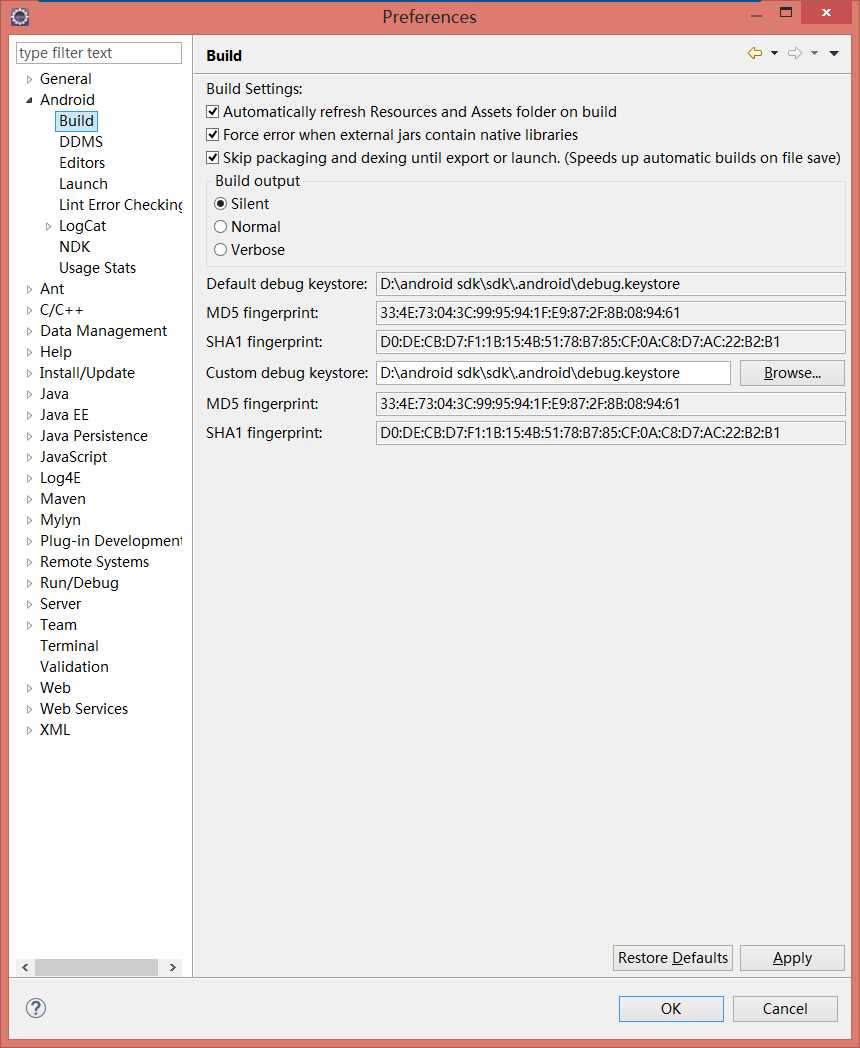Click the forward navigation arrow icon
The width and height of the screenshot is (860, 1048).
(795, 53)
